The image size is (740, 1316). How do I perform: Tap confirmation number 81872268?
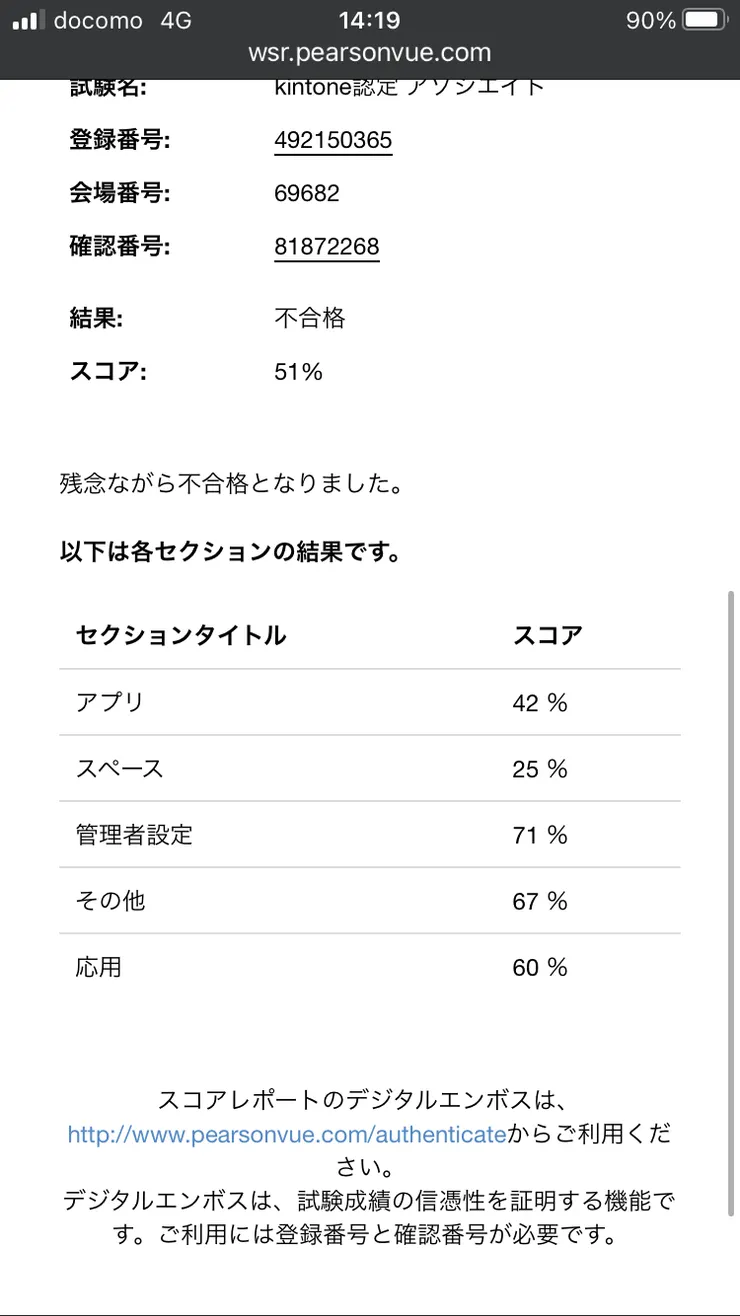click(x=327, y=247)
